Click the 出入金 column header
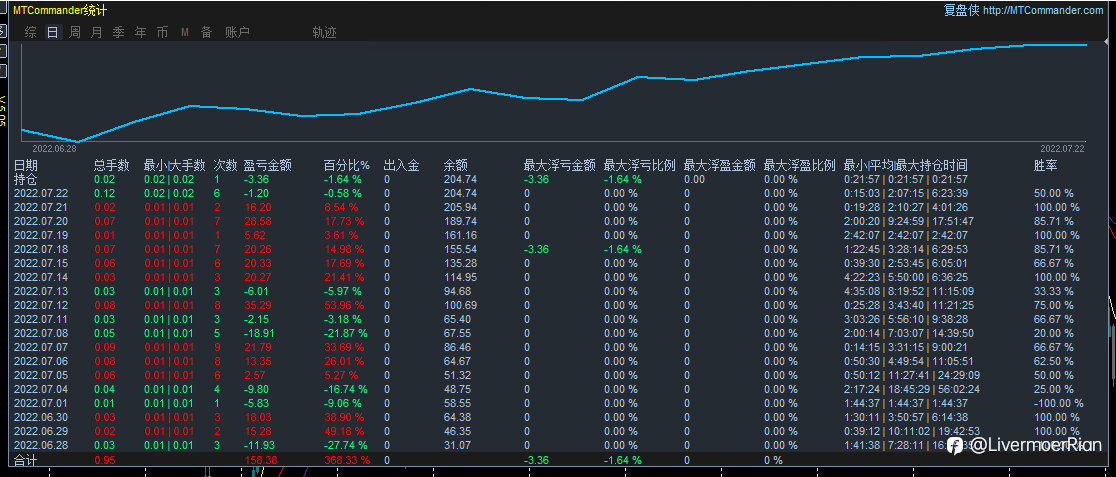Screen dimensions: 1116x477 click(401, 165)
